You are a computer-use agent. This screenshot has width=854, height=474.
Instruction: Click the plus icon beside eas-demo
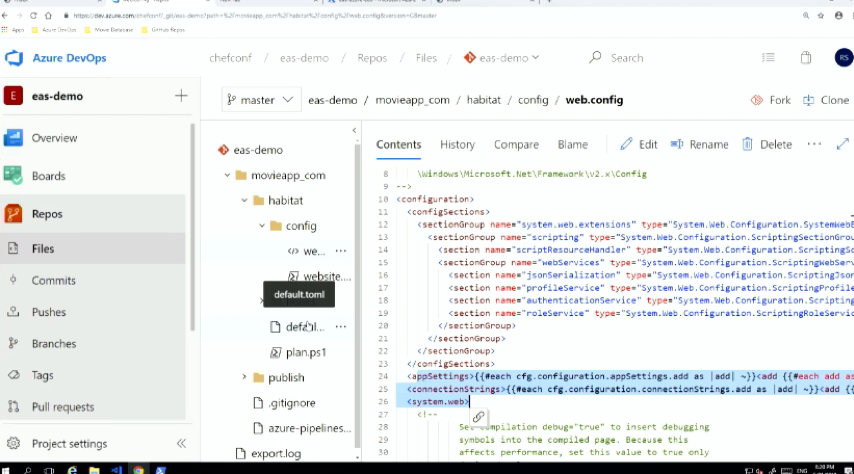(x=181, y=96)
